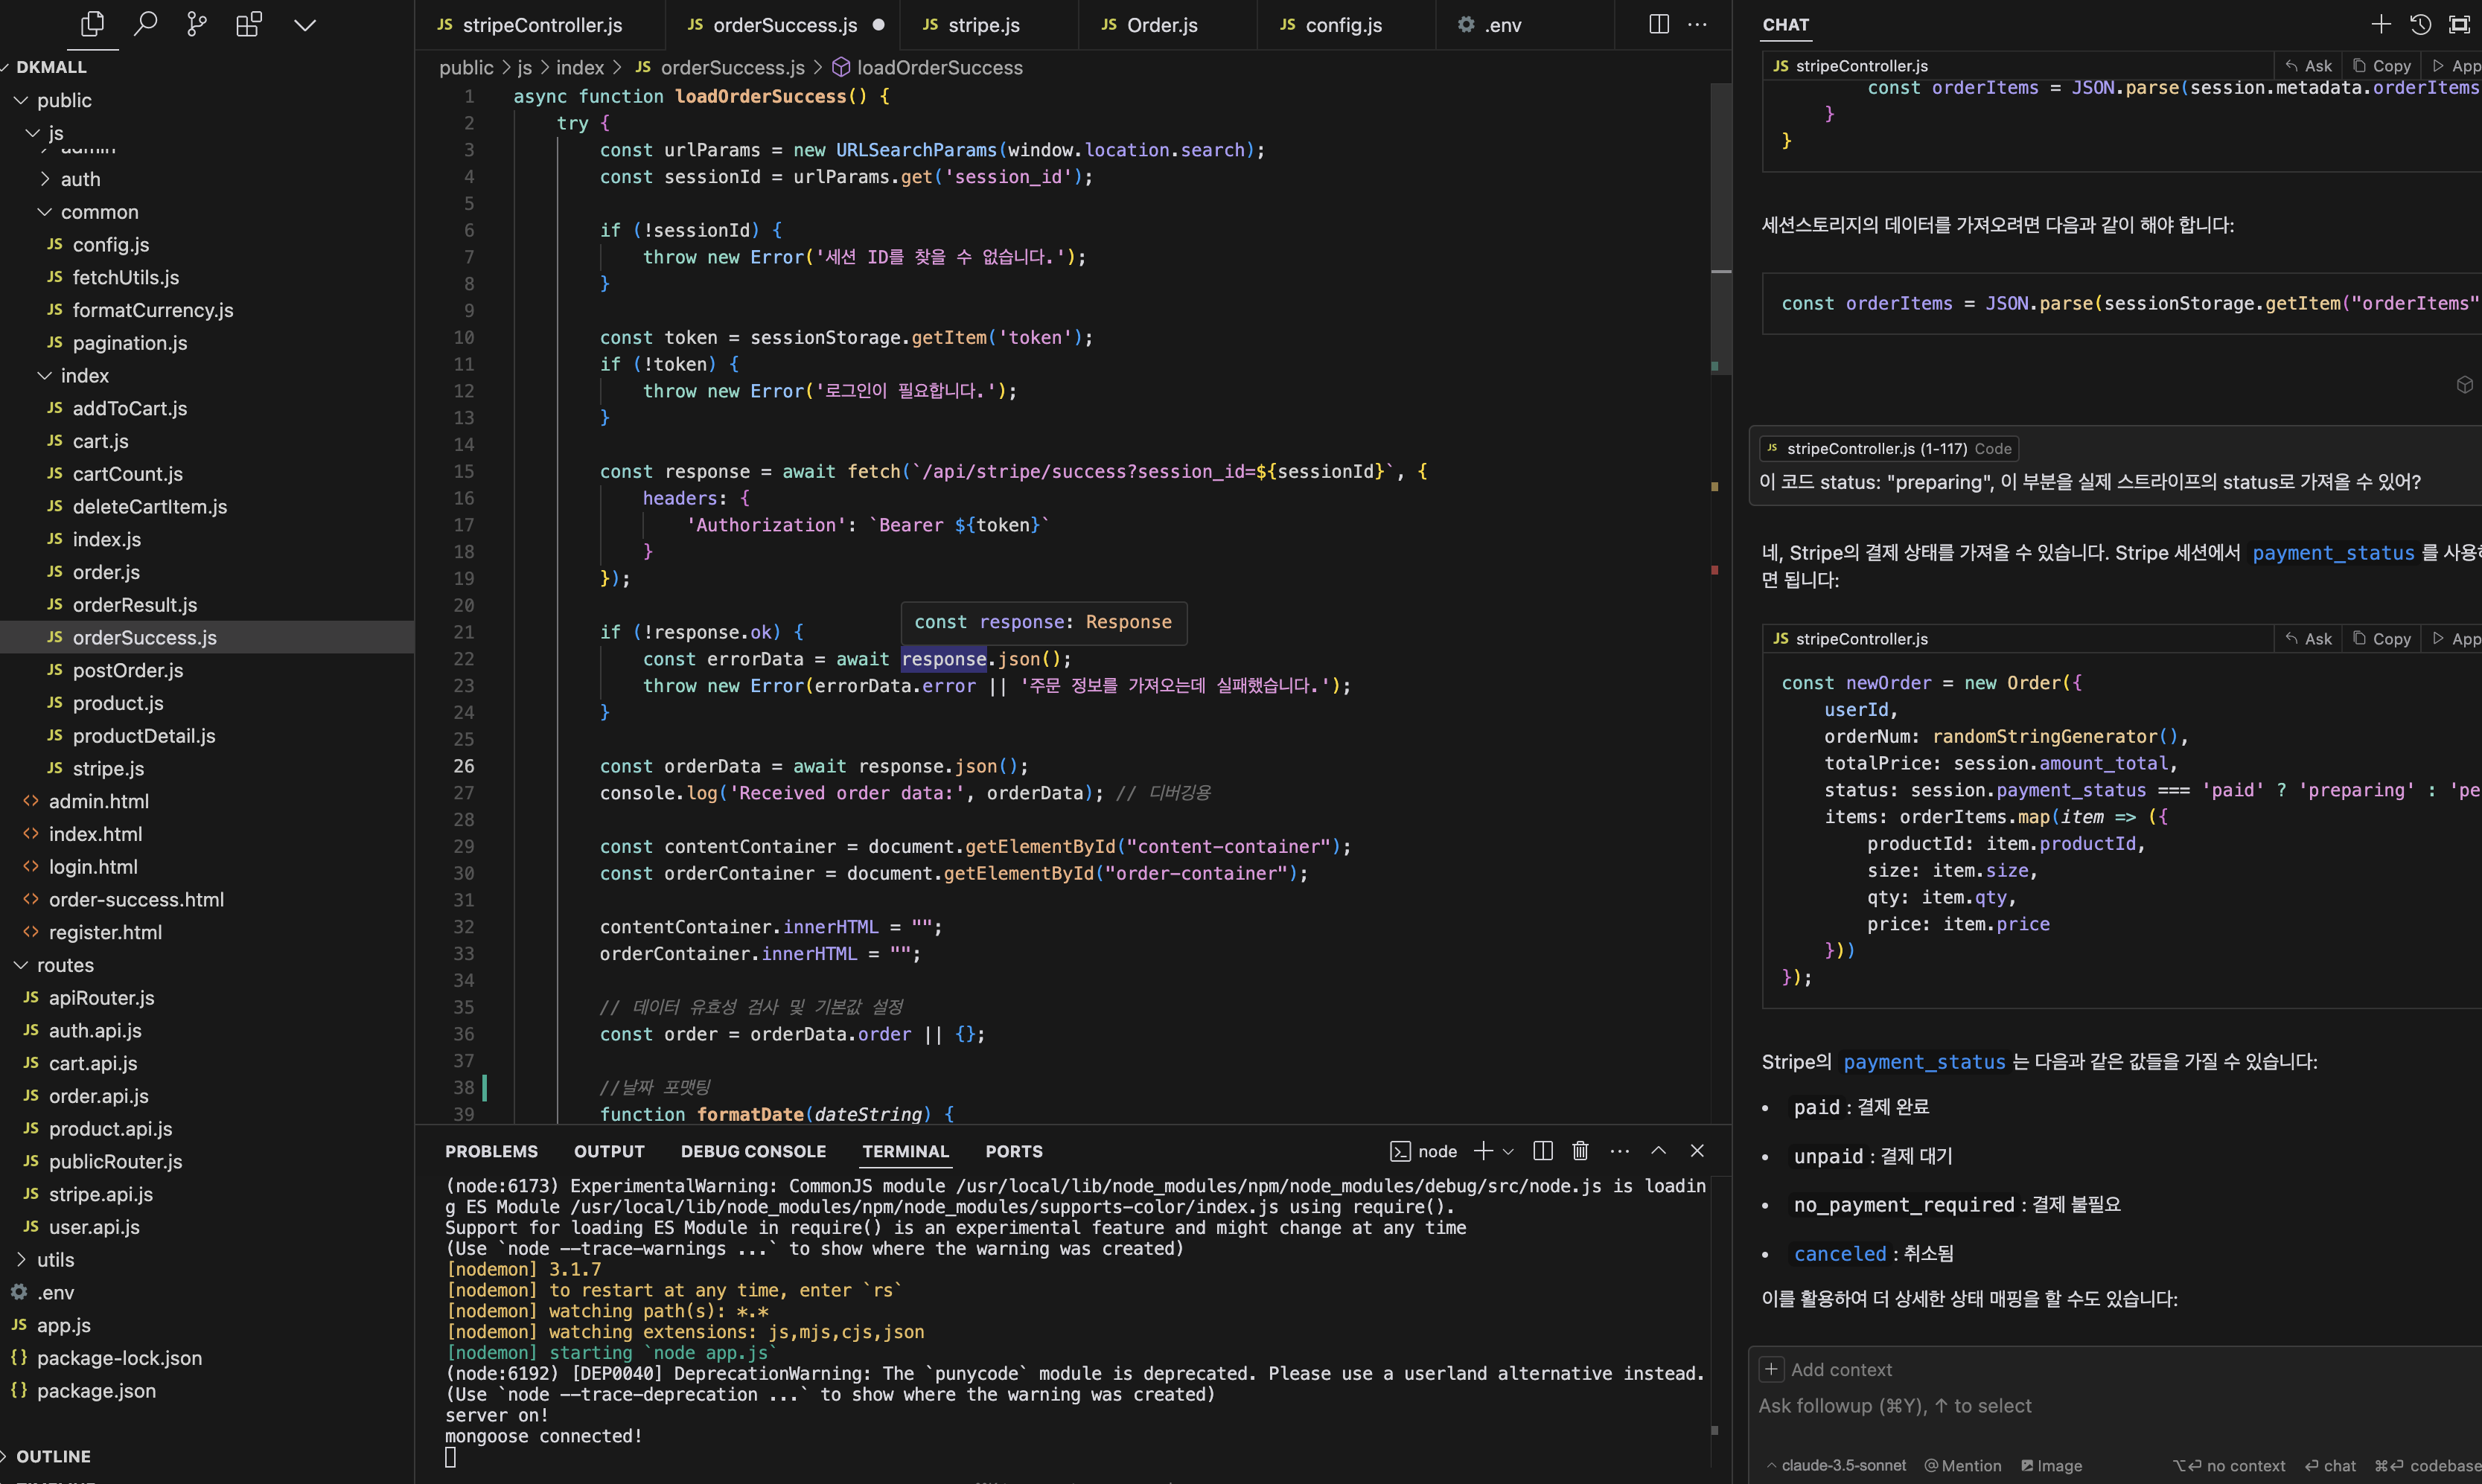Open new terminal launch profile dropdown
This screenshot has height=1484, width=2482.
coord(1508,1152)
